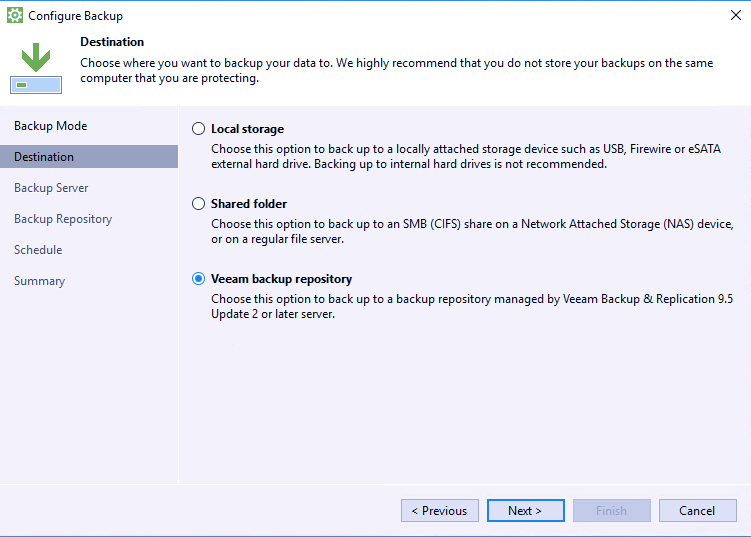
Task: Click the Veeam gear icon in title bar
Action: pyautogui.click(x=14, y=16)
